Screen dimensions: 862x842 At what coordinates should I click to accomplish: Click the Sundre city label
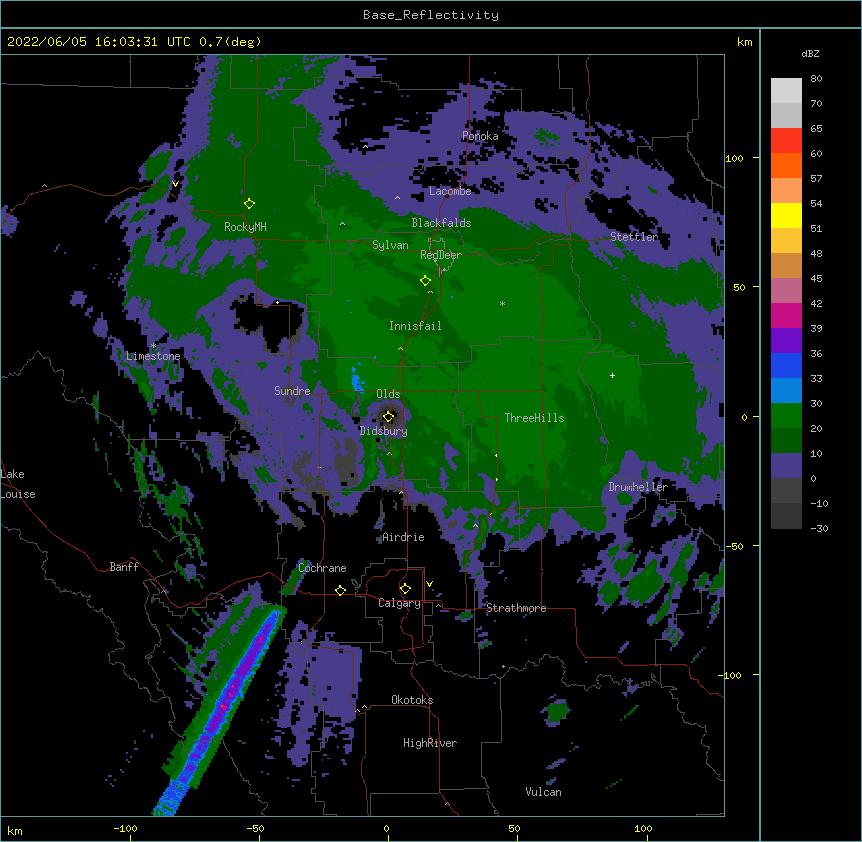click(x=292, y=391)
